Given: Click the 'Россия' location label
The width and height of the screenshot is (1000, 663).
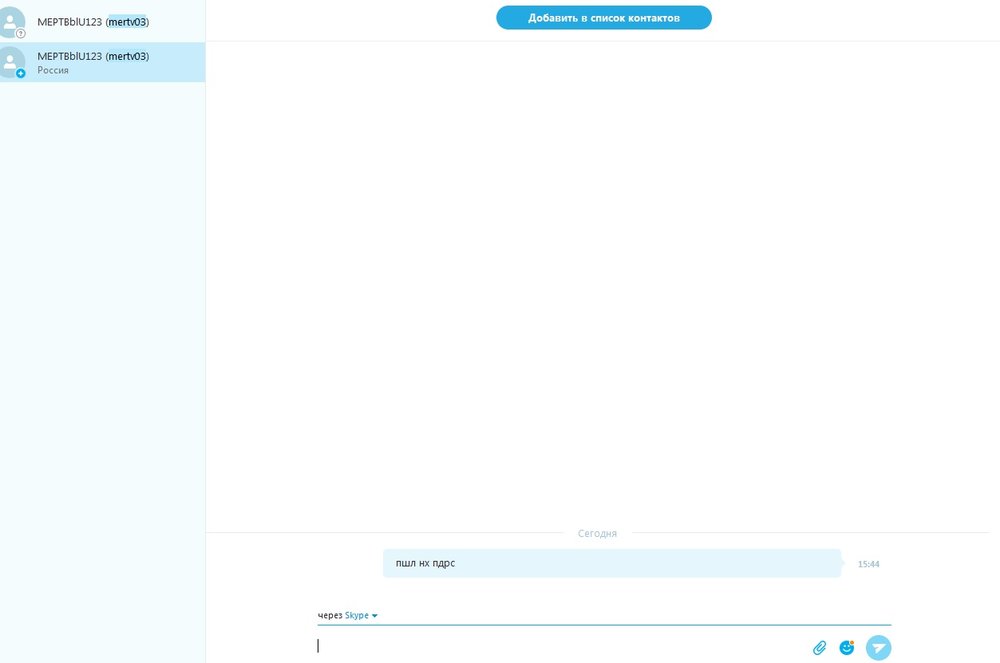Looking at the screenshot, I should pyautogui.click(x=53, y=71).
